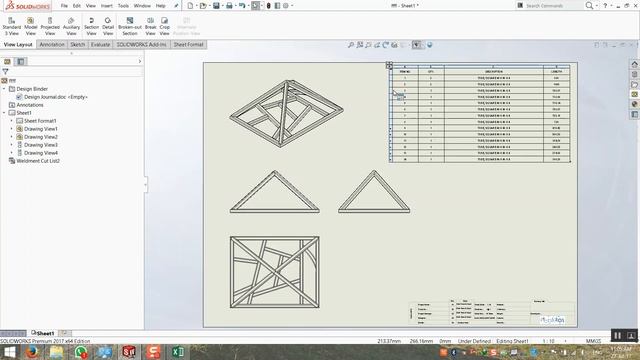Create a Section View
The image size is (640, 360).
pos(91,26)
